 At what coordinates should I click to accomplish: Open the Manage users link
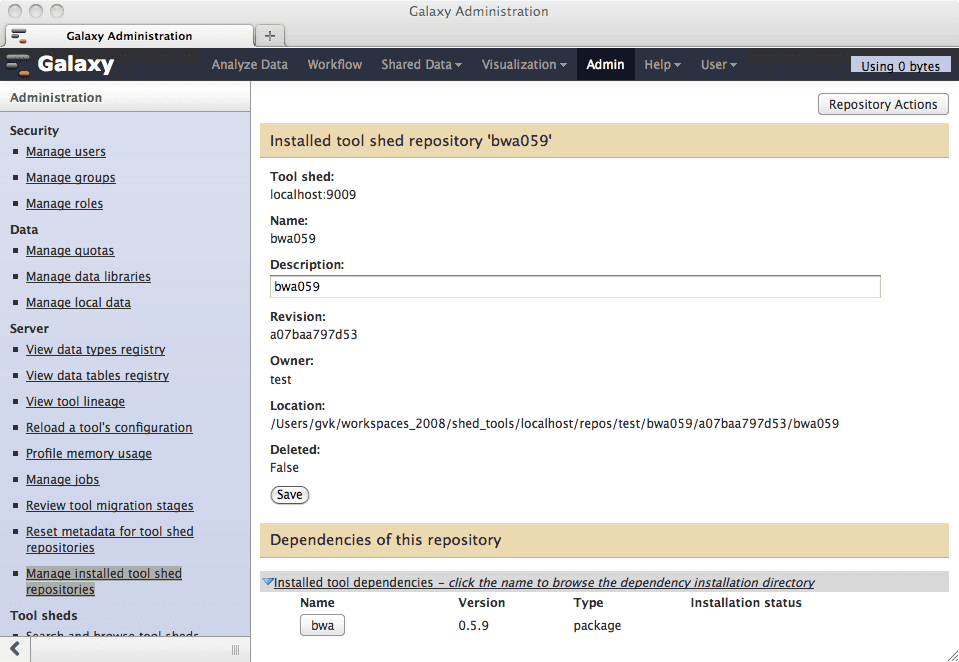66,152
